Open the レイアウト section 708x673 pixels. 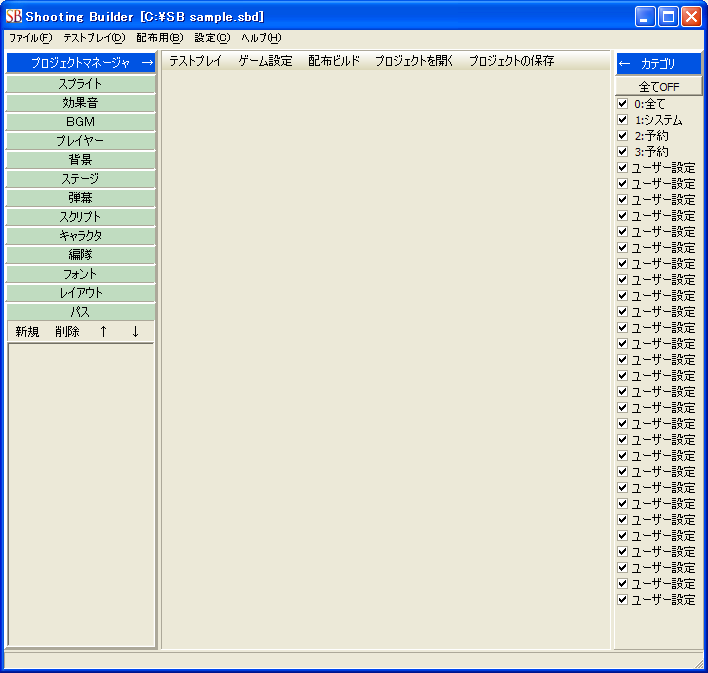pos(80,293)
